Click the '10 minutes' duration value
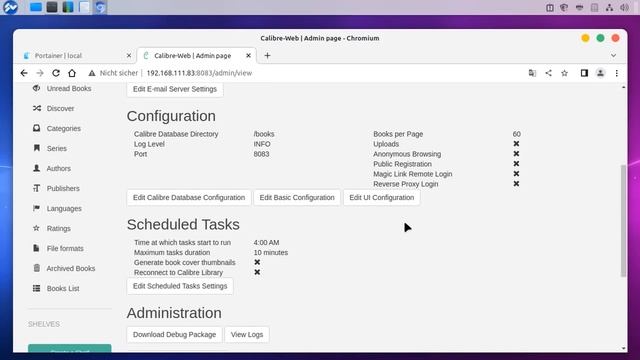This screenshot has width=640, height=360. click(x=271, y=253)
